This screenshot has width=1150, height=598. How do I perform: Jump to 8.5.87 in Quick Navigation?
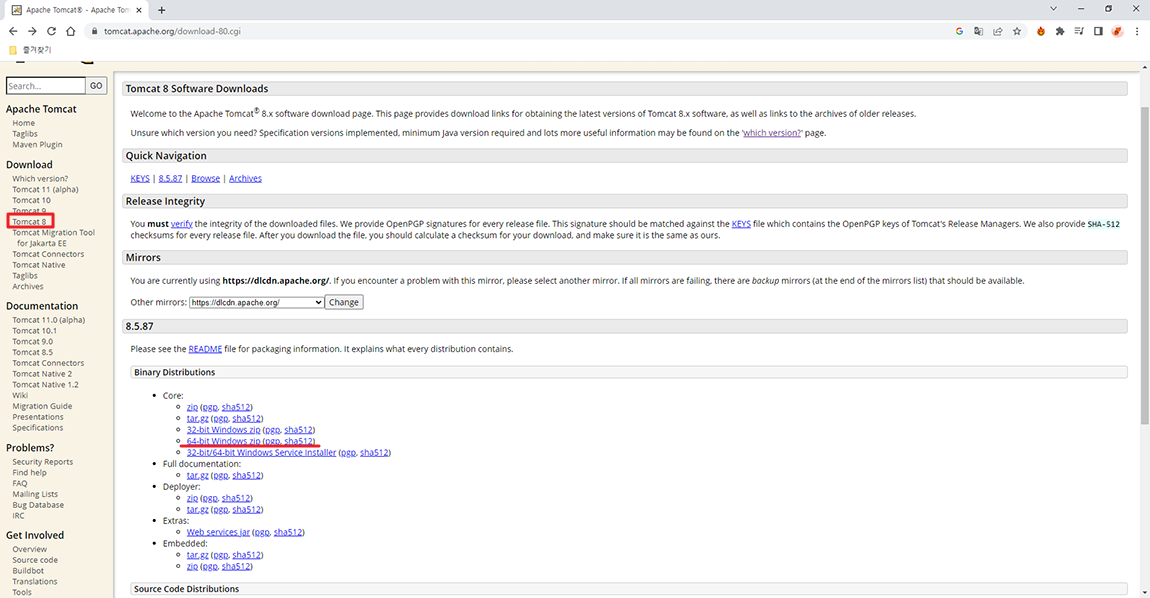170,178
